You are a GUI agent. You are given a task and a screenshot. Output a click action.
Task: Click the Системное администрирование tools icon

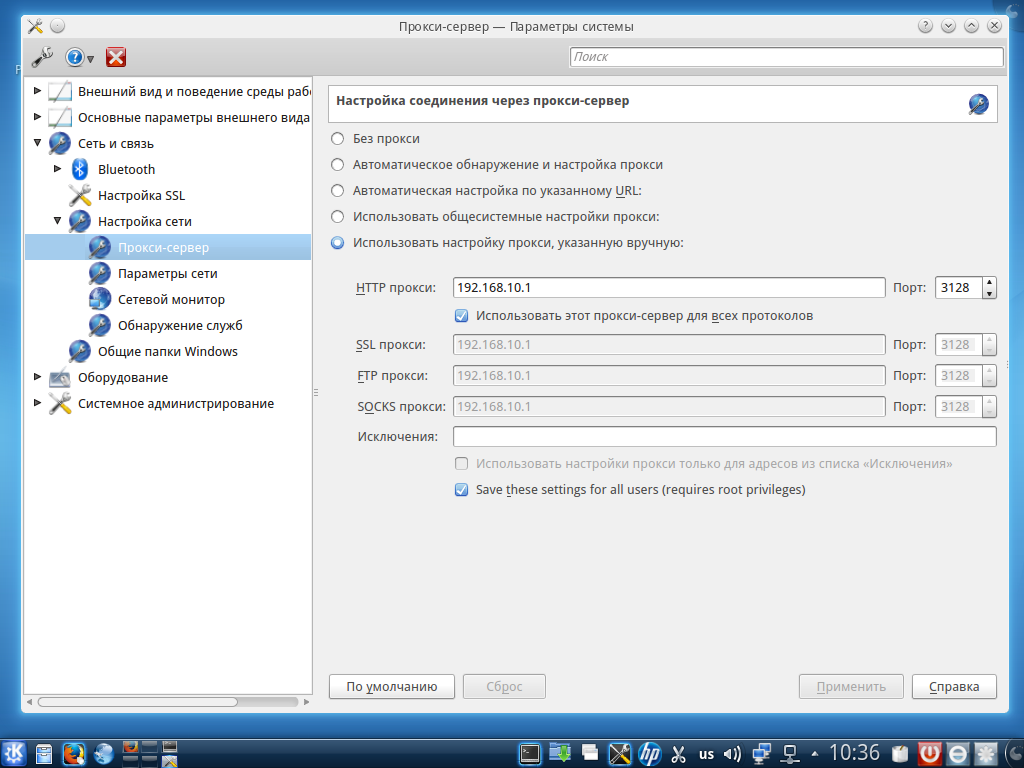tap(59, 404)
